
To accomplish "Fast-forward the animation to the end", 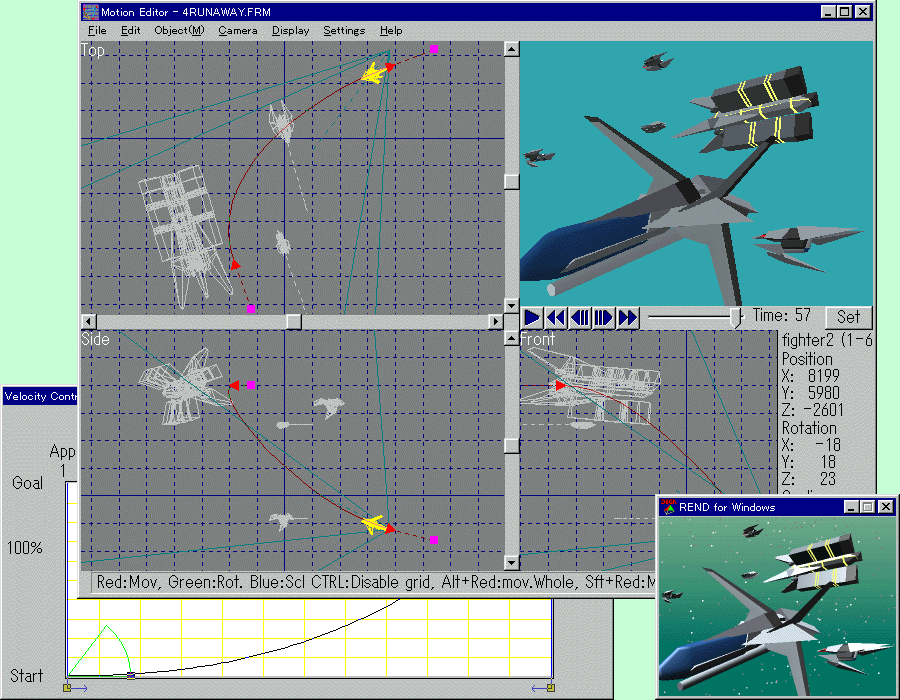I will (627, 317).
